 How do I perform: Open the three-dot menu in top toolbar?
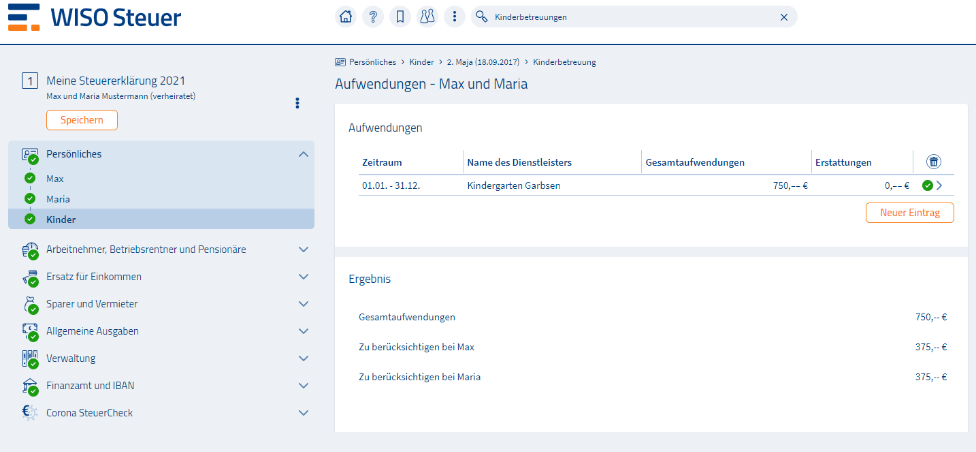coord(454,17)
